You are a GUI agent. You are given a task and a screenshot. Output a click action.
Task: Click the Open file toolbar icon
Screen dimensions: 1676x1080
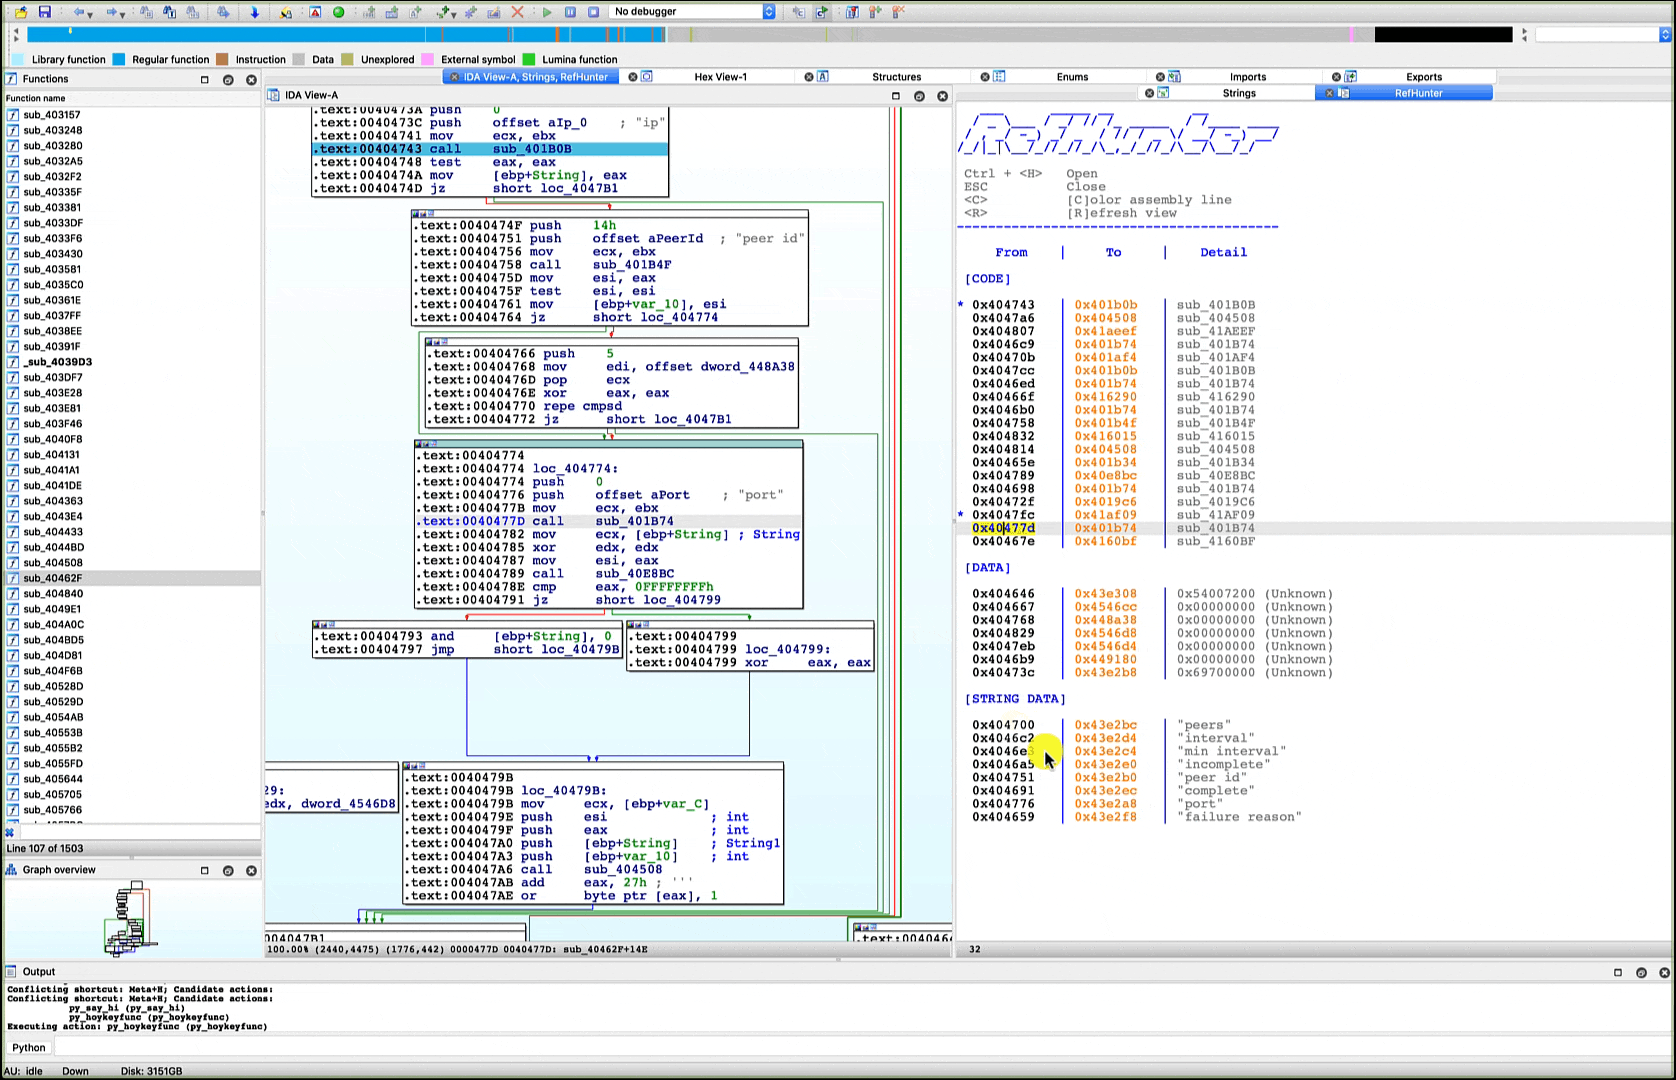pos(21,12)
